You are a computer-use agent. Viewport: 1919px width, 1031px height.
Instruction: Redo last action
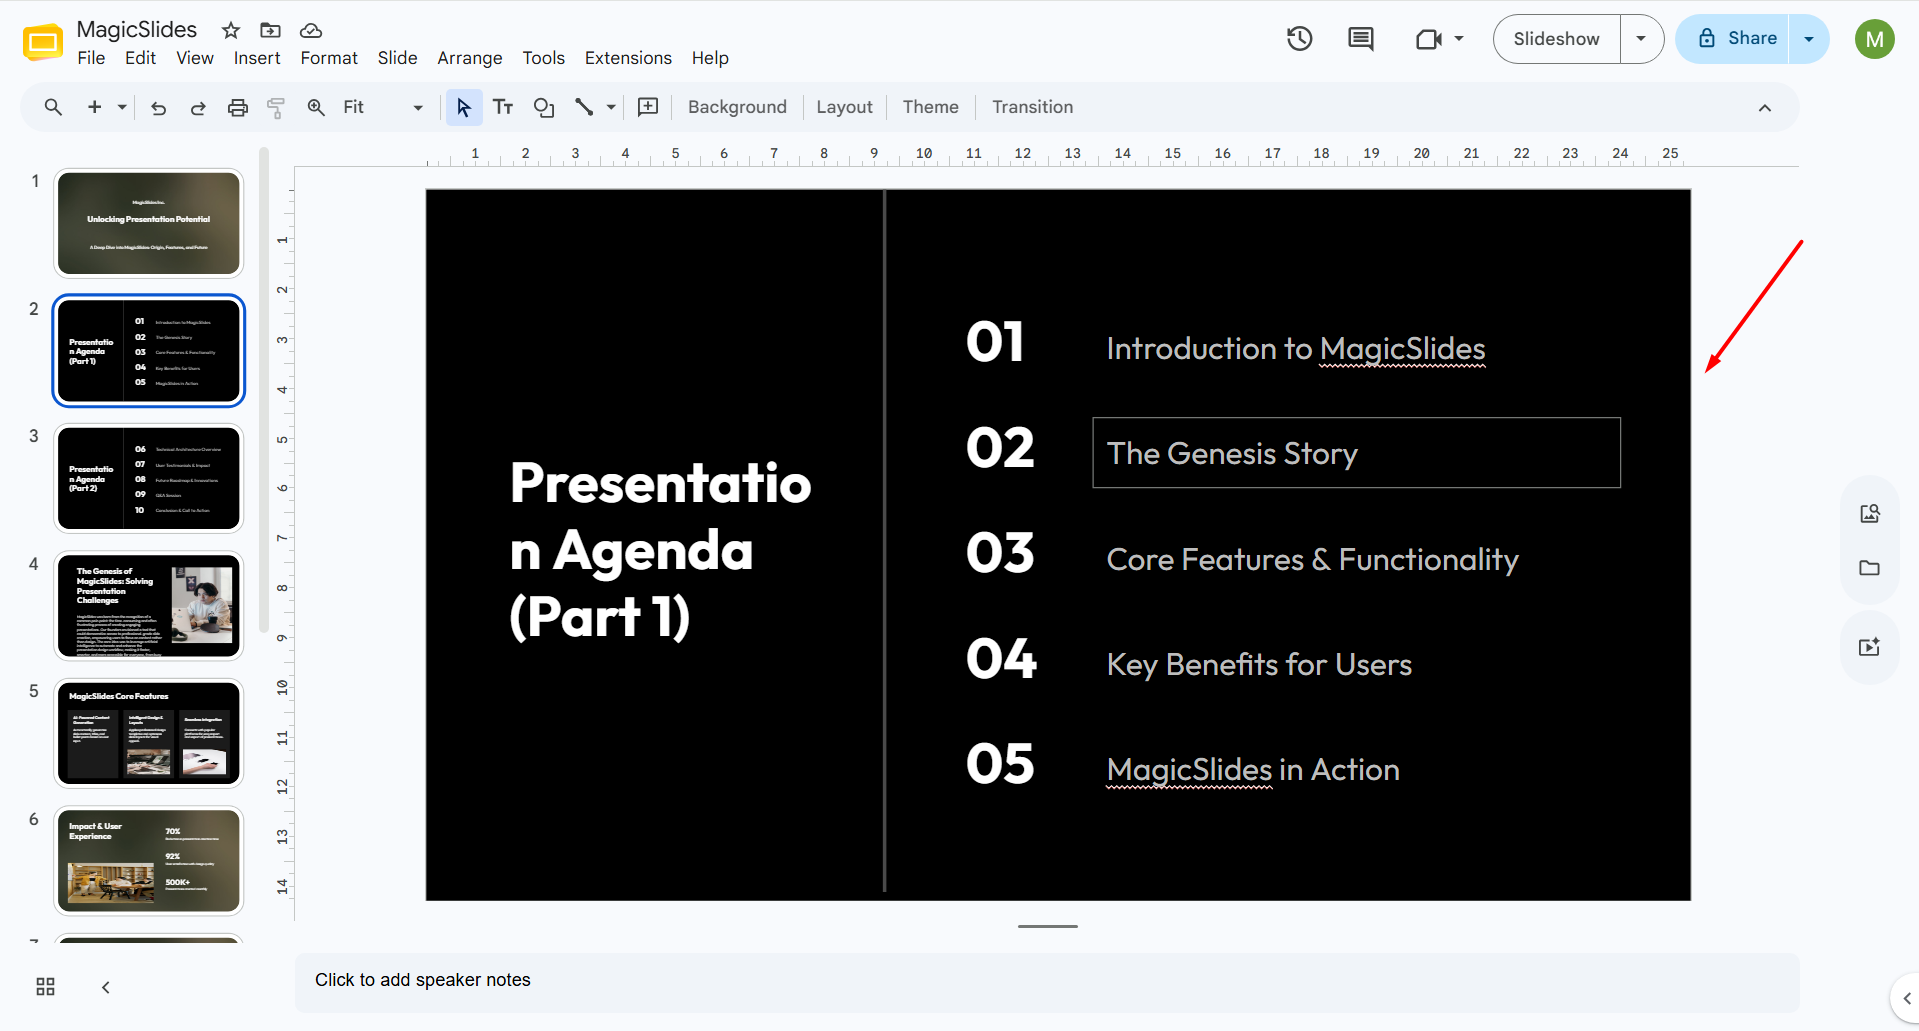click(x=198, y=107)
